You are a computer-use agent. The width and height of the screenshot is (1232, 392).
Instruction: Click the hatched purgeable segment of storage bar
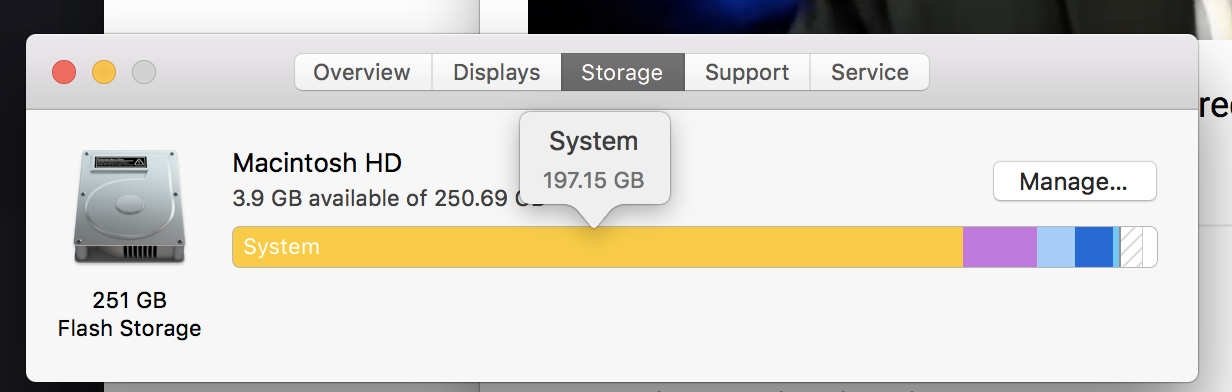(x=1131, y=247)
